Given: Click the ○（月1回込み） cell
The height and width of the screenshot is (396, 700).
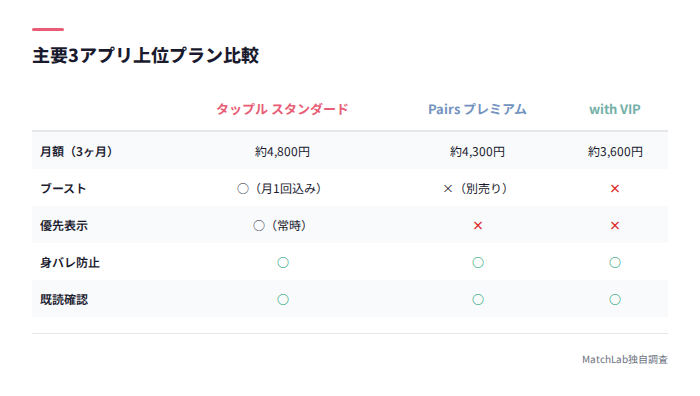Looking at the screenshot, I should 279,189.
